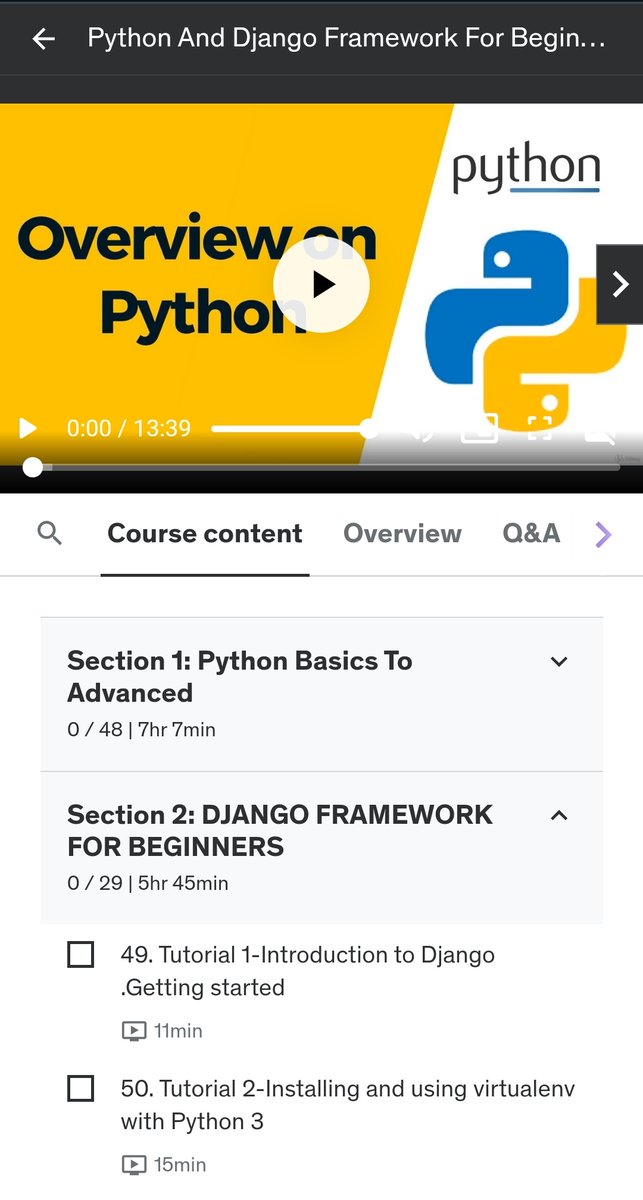Open the Q&A tab
The width and height of the screenshot is (643, 1200).
531,534
